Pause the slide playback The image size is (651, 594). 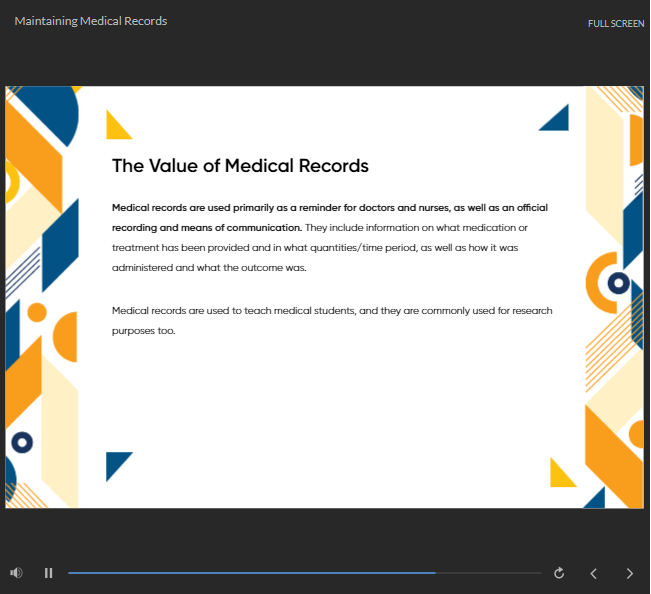tap(48, 573)
